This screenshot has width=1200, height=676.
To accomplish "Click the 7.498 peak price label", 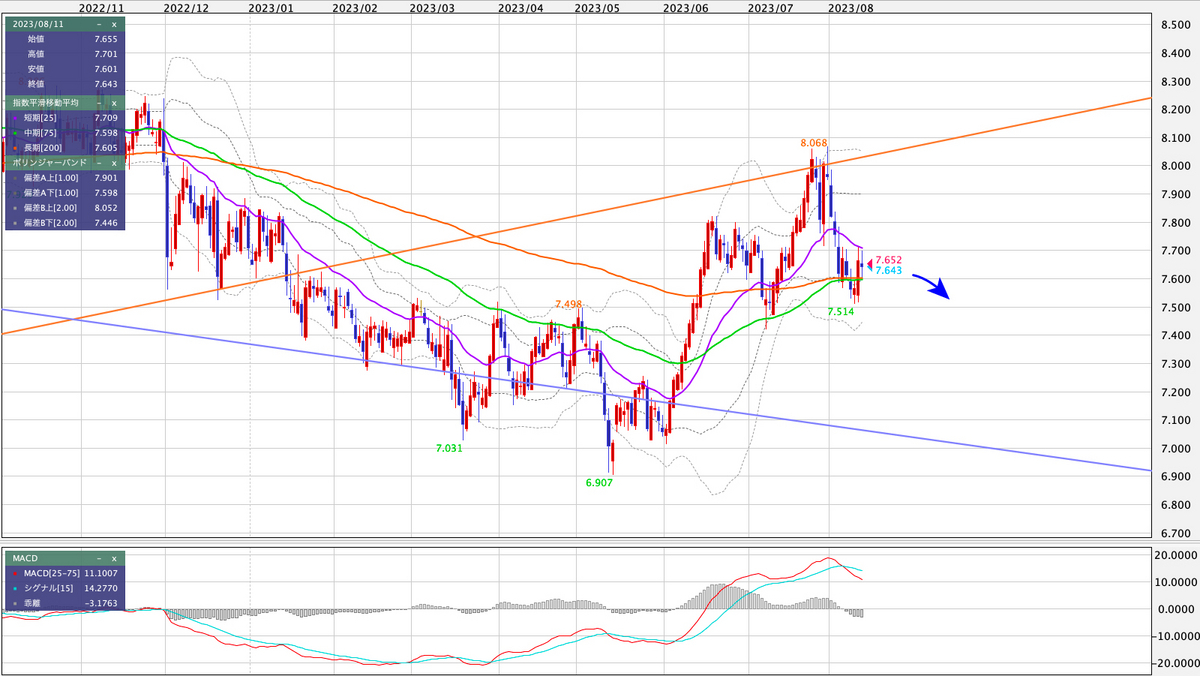I will 568,304.
